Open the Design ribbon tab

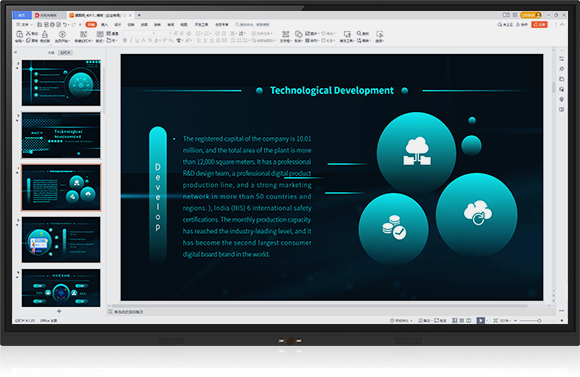[x=118, y=24]
